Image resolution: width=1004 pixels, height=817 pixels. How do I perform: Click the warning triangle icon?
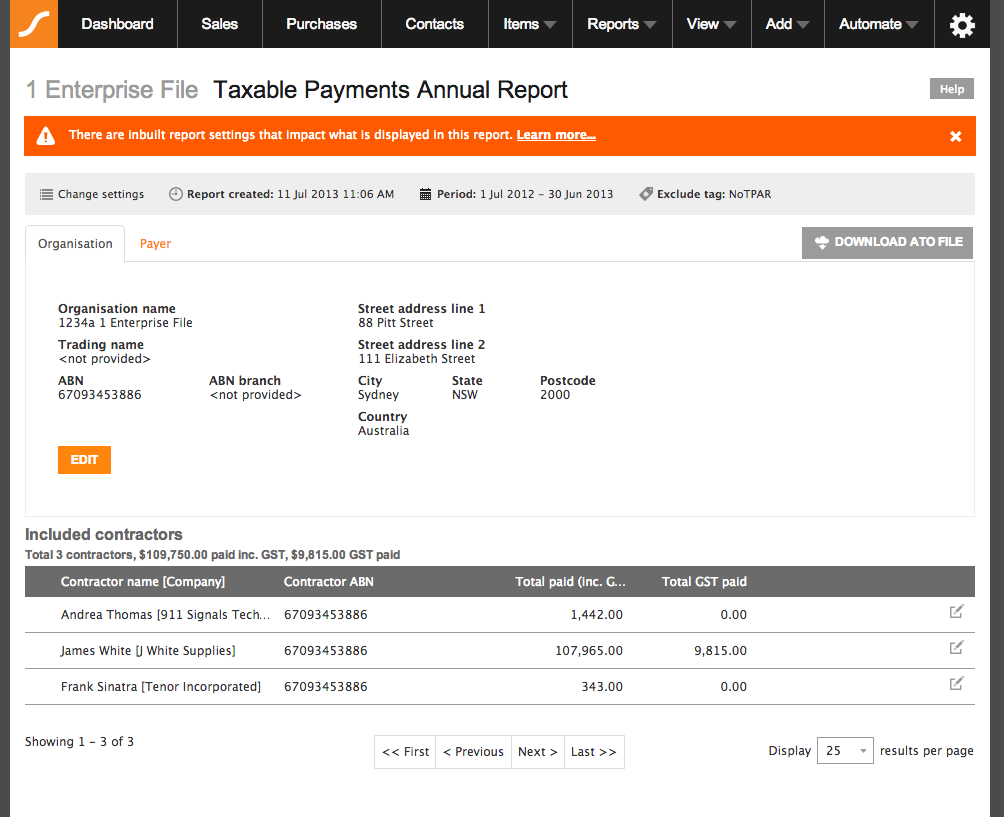pyautogui.click(x=45, y=136)
